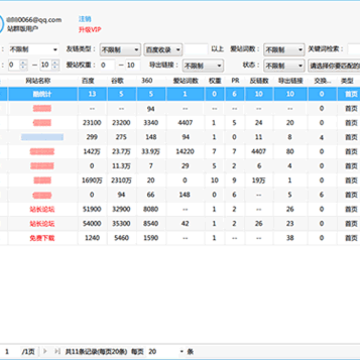Click the 免费下载 site name
This screenshot has width=360, height=360.
(42, 238)
